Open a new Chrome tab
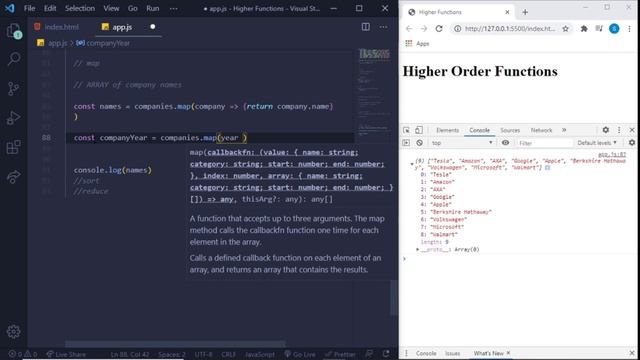The height and width of the screenshot is (360, 640). click(x=525, y=12)
